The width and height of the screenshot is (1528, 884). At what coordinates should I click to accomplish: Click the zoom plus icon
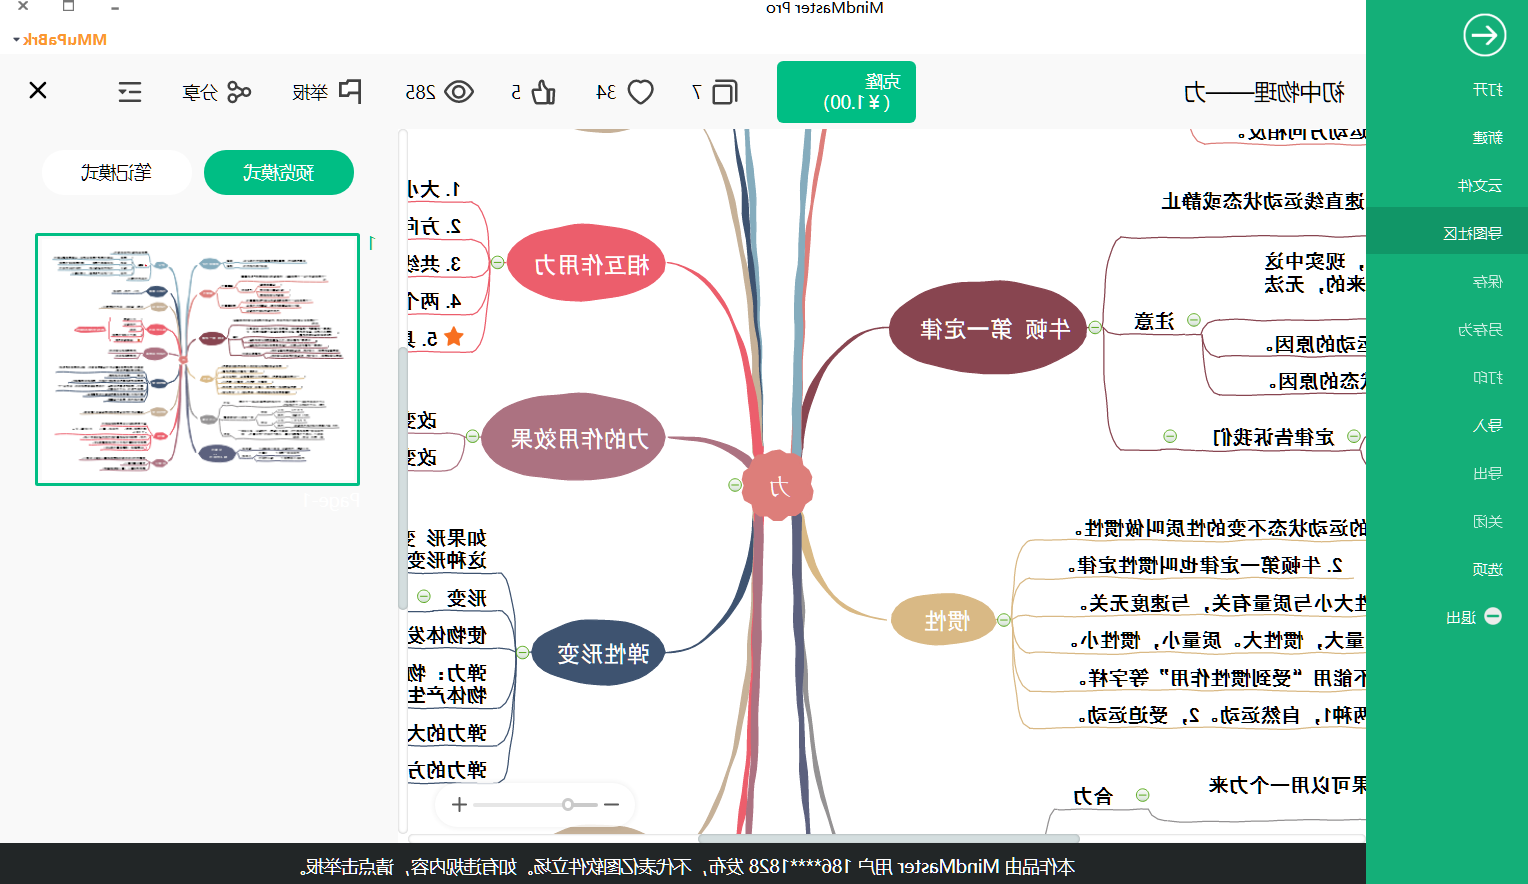tap(459, 804)
